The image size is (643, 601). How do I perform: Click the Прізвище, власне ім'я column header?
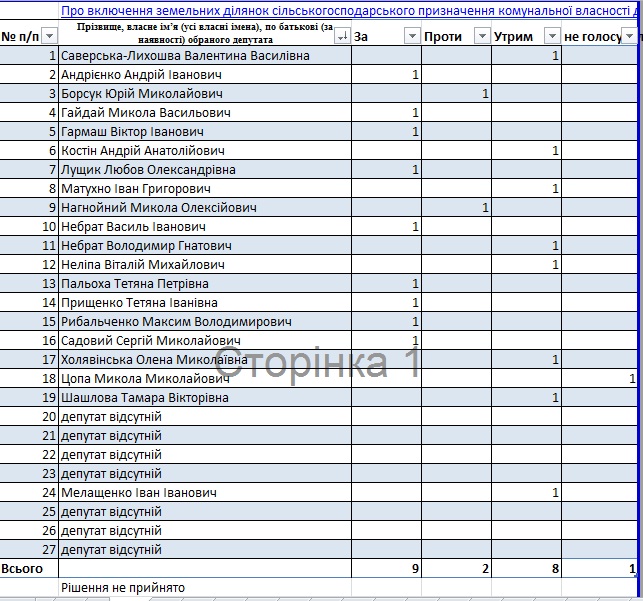click(205, 33)
